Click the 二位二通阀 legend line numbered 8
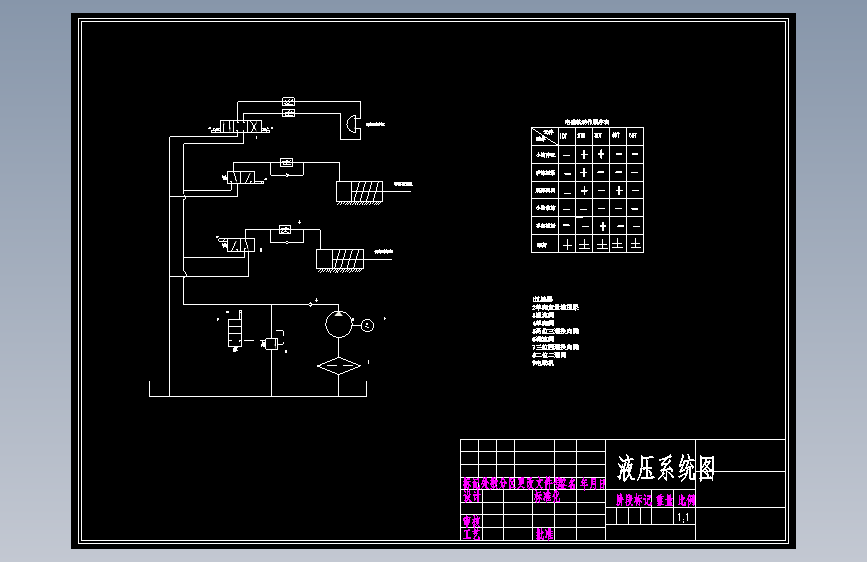867x562 pixels. click(549, 355)
